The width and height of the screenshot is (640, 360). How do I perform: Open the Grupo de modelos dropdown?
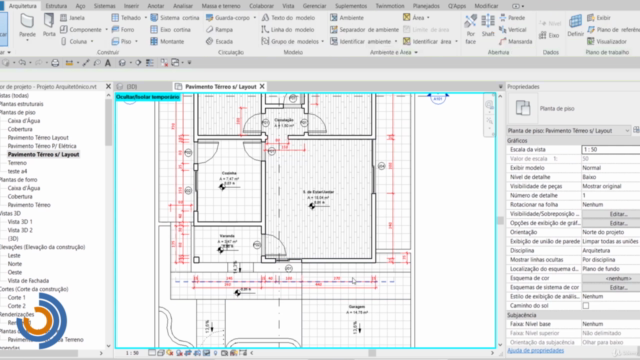point(322,42)
